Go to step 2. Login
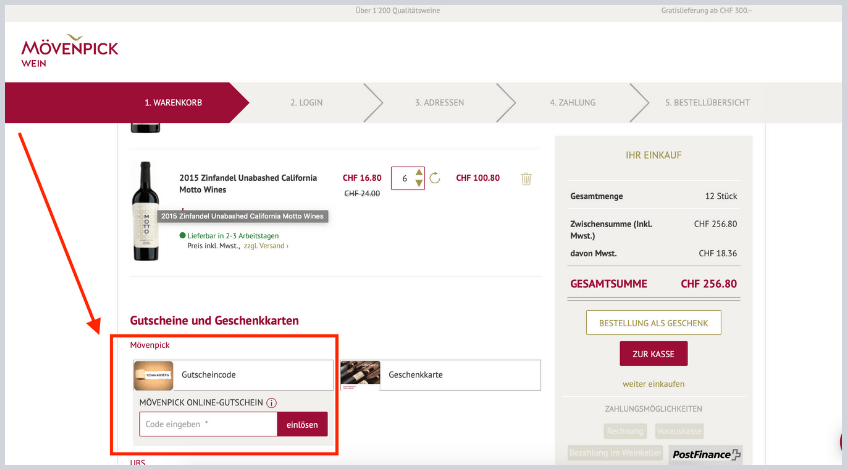The height and width of the screenshot is (470, 847). coord(306,103)
